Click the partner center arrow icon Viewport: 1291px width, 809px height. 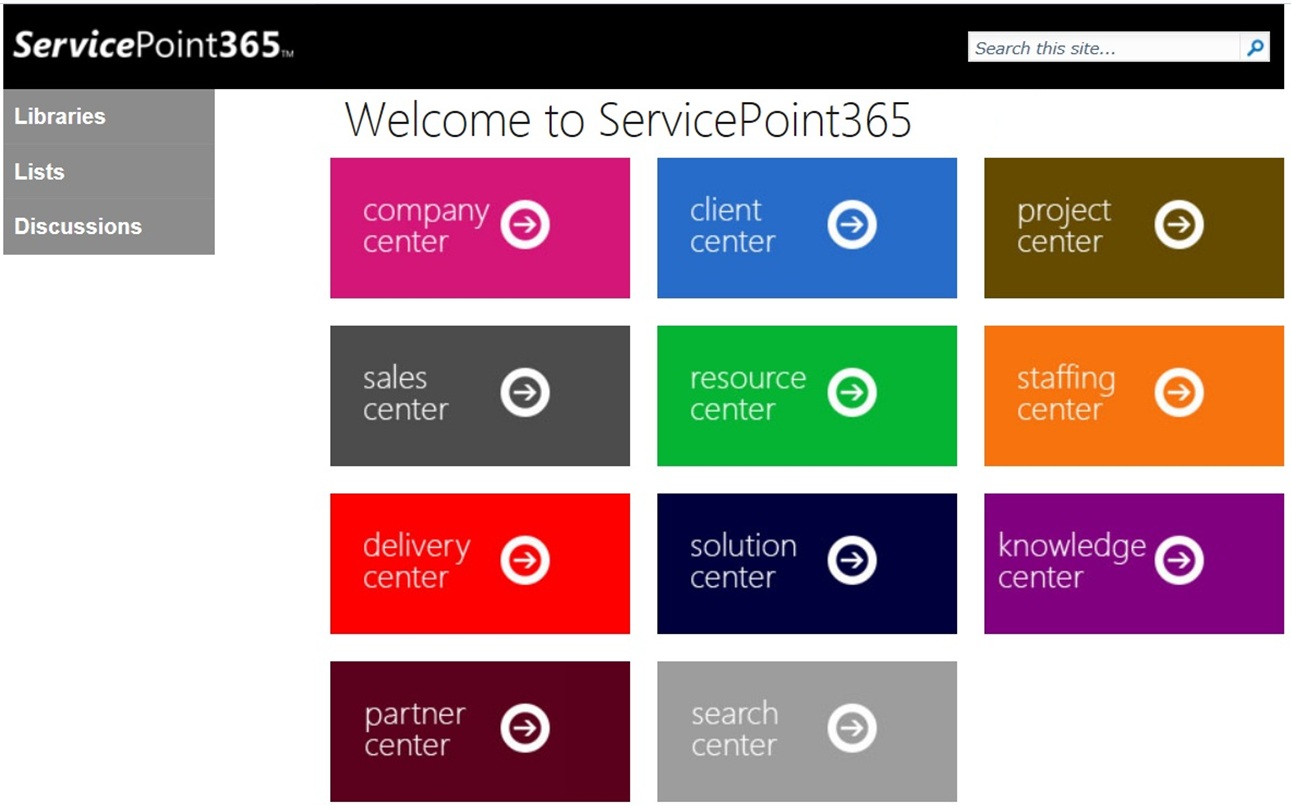tap(525, 729)
